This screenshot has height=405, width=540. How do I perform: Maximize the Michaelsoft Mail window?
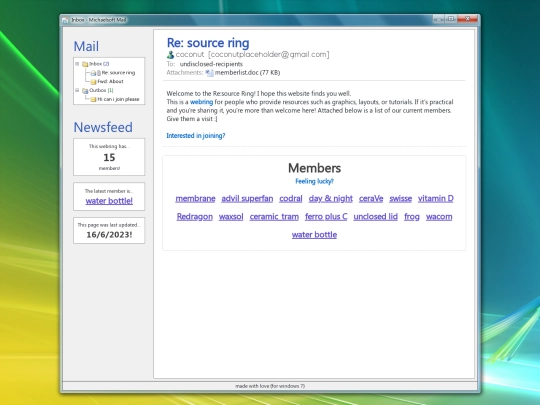pos(451,19)
